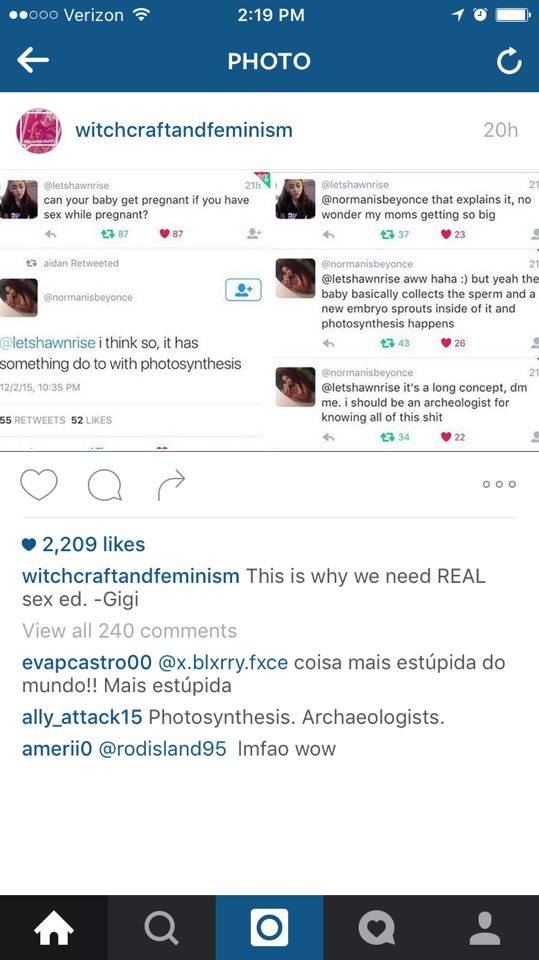539x960 pixels.
Task: Select the center camera tab
Action: click(270, 928)
